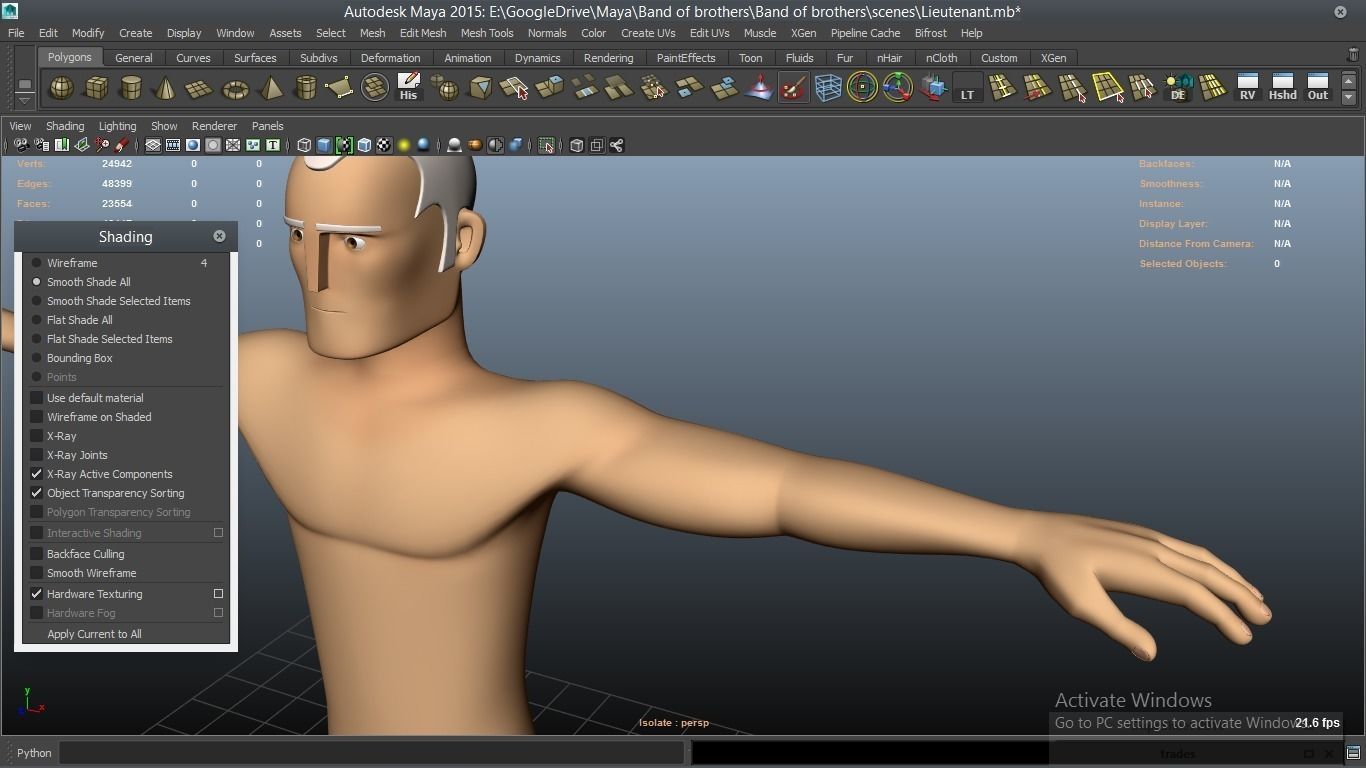Click the film gate icon in panel toolbar
This screenshot has width=1366, height=768.
click(x=173, y=145)
